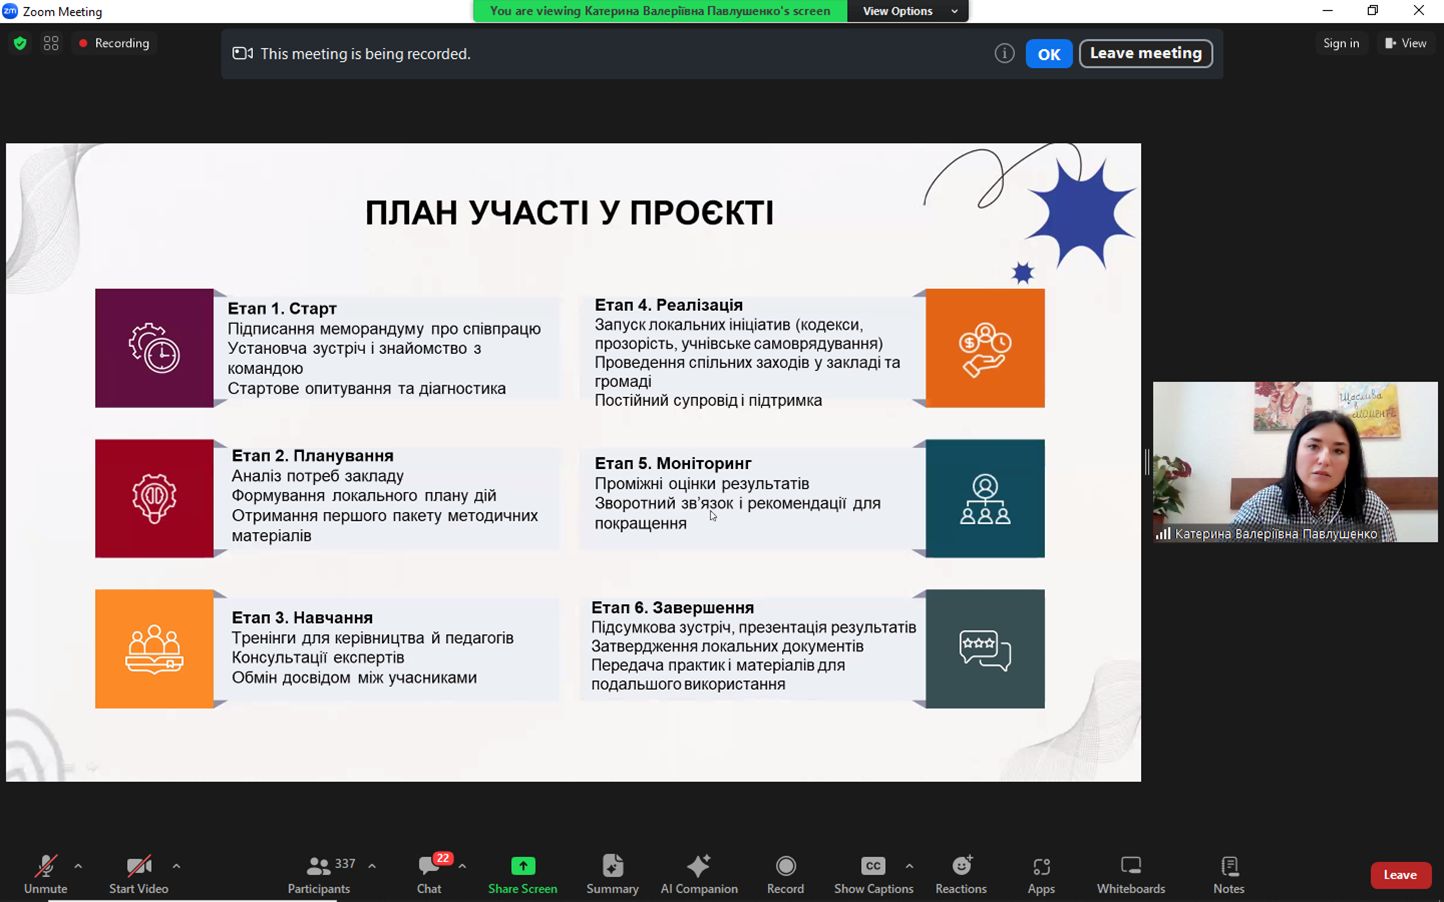The image size is (1444, 902).
Task: Open the View layout menu
Action: click(1405, 43)
